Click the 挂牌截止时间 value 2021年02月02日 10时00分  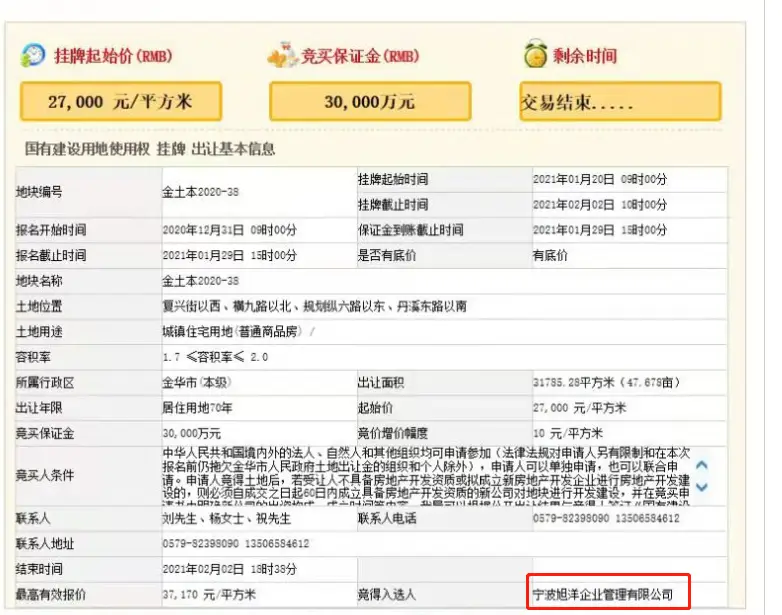(599, 205)
